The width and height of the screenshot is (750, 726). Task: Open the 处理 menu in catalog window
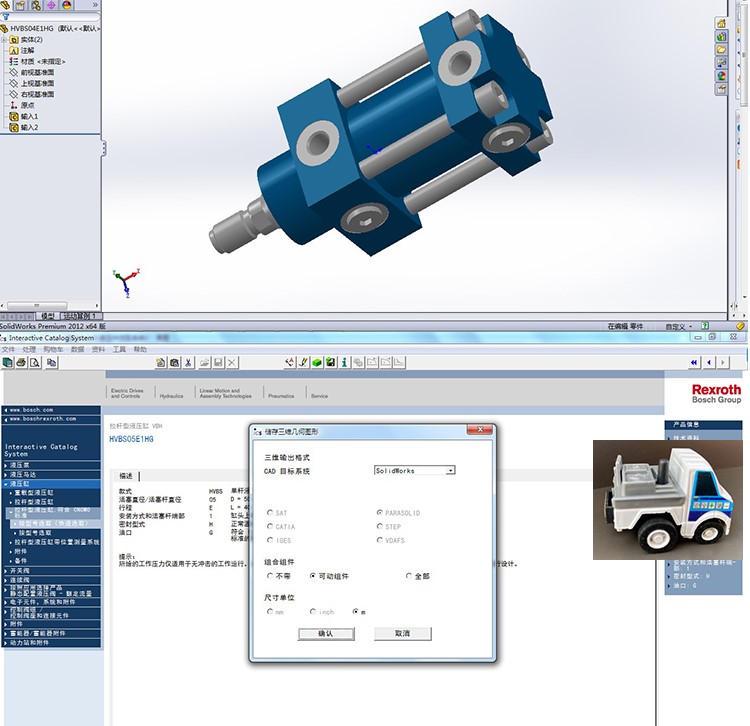coord(29,350)
